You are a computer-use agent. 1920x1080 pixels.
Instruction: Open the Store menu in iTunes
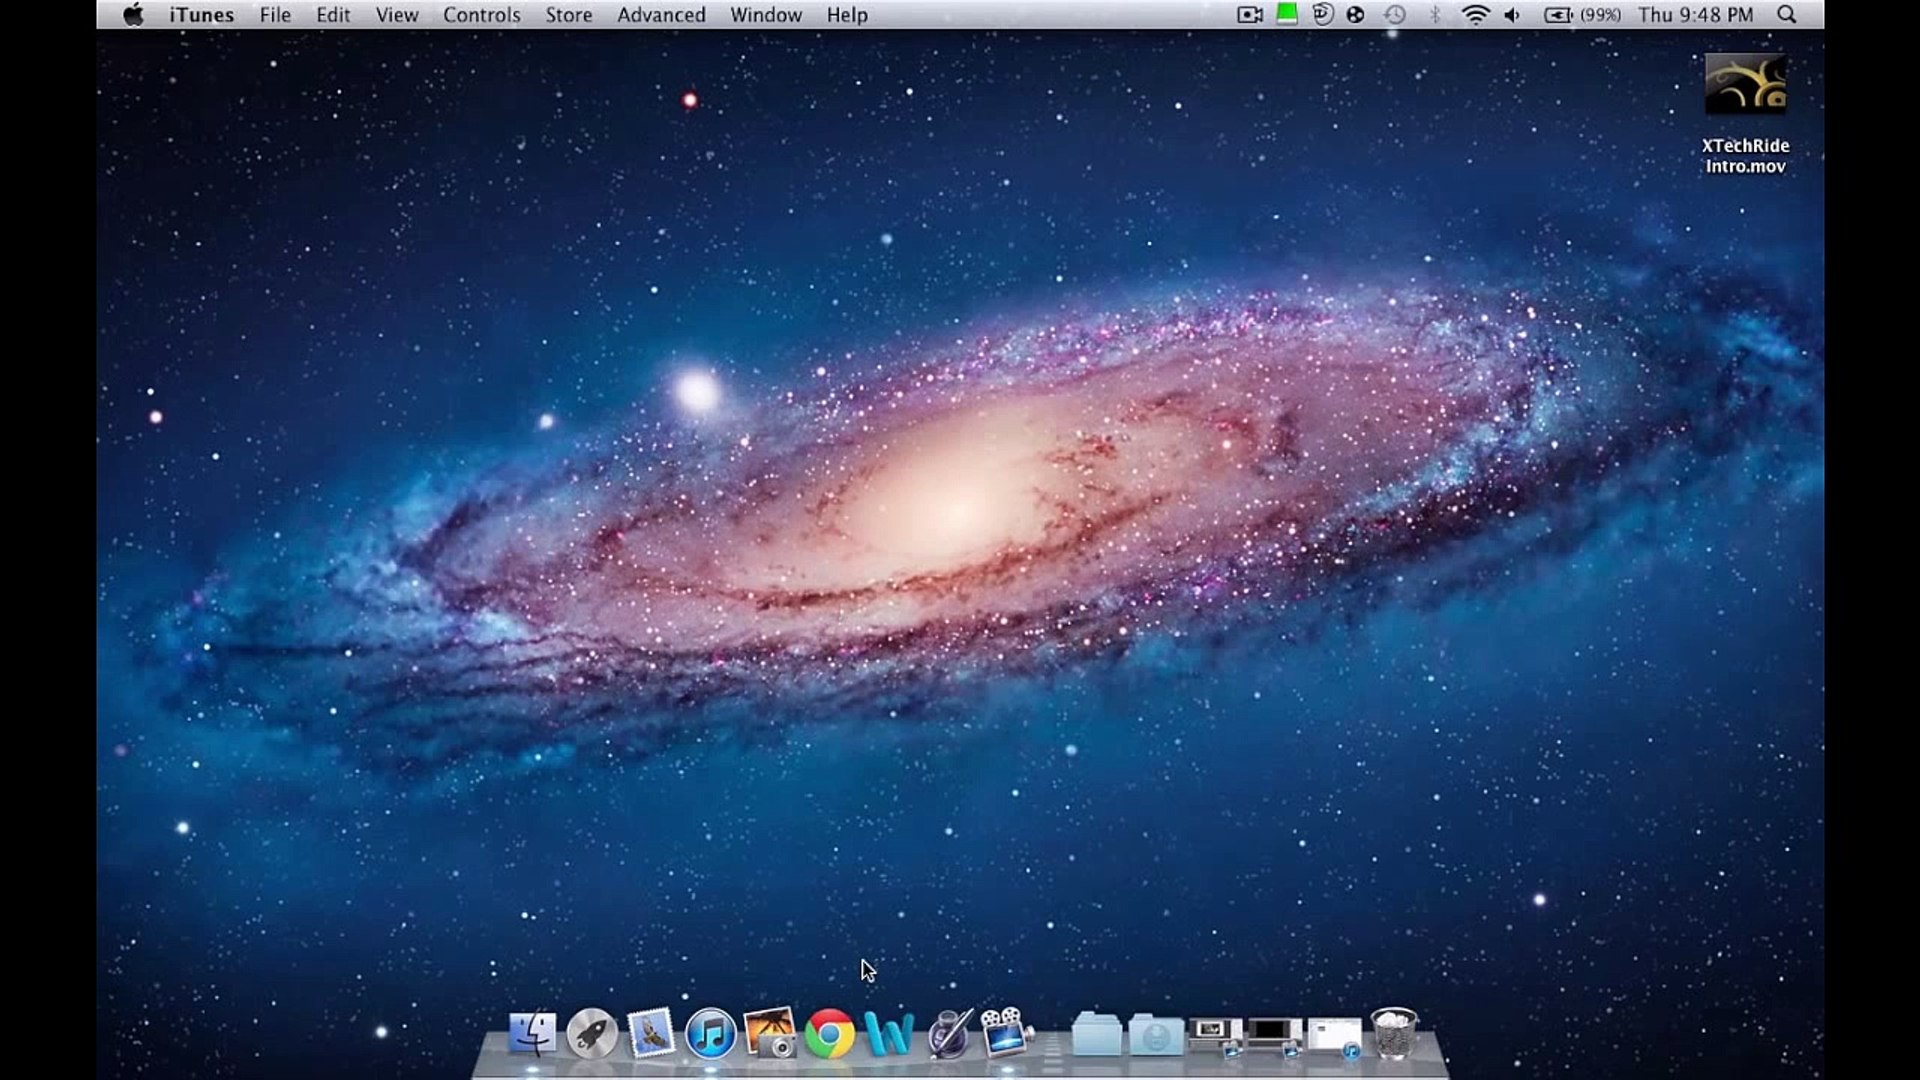568,15
